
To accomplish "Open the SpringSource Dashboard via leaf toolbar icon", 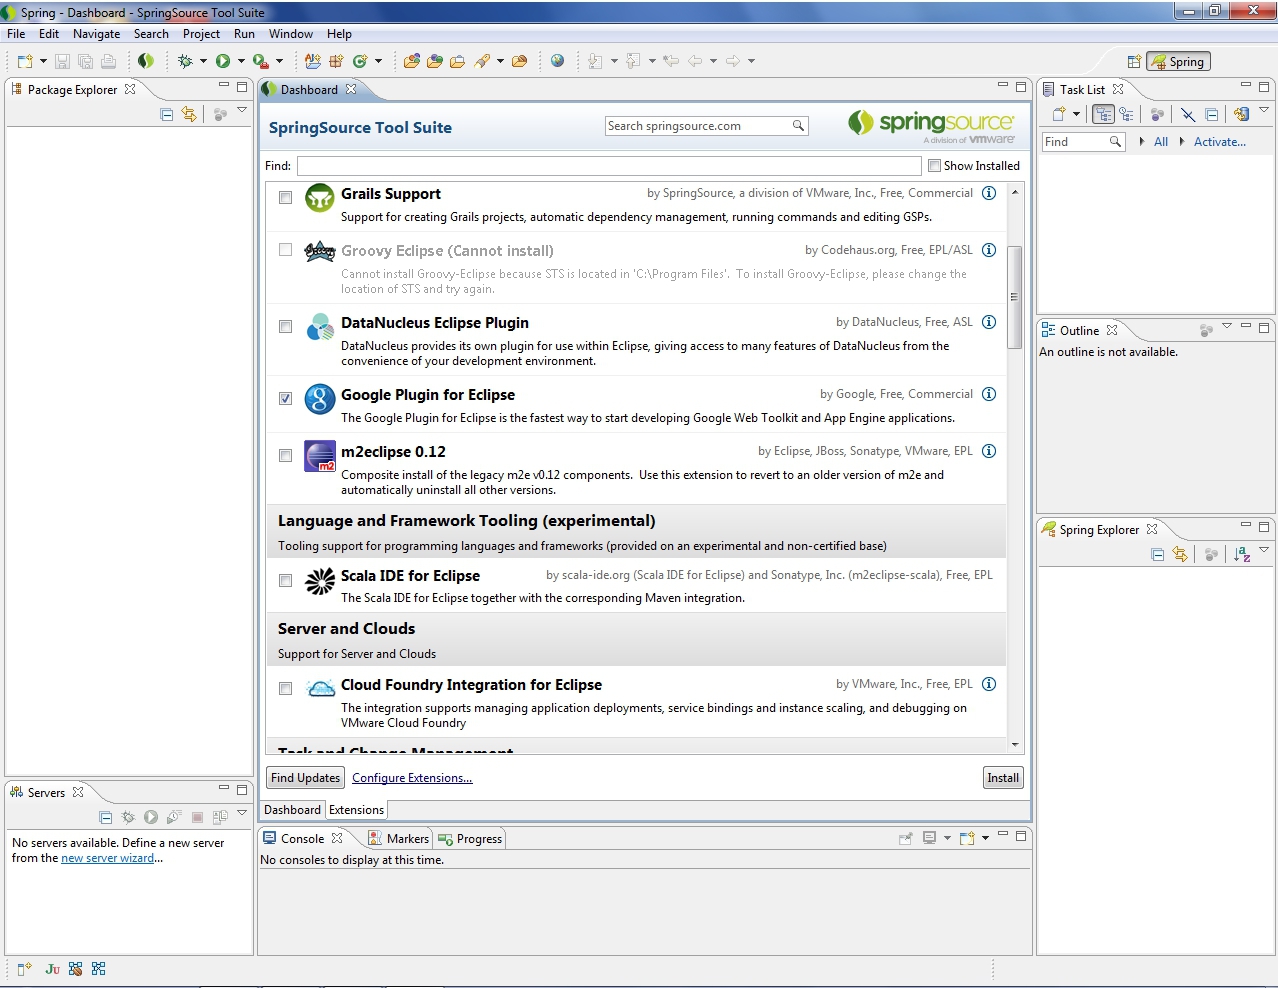I will tap(146, 60).
